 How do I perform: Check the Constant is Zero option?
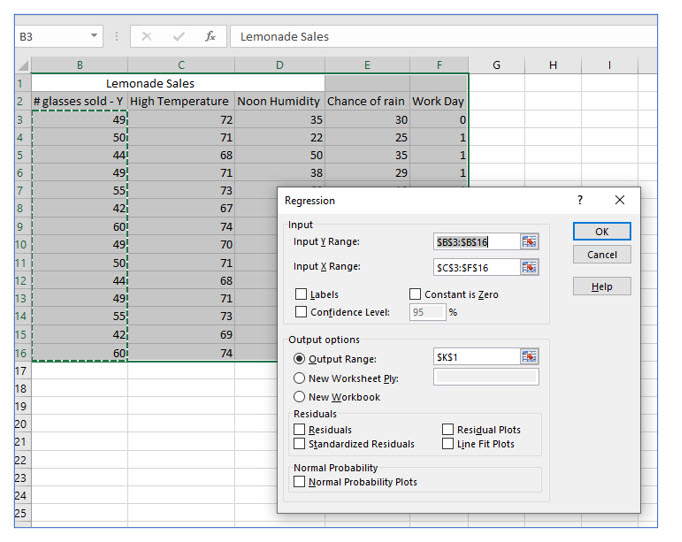coord(415,294)
